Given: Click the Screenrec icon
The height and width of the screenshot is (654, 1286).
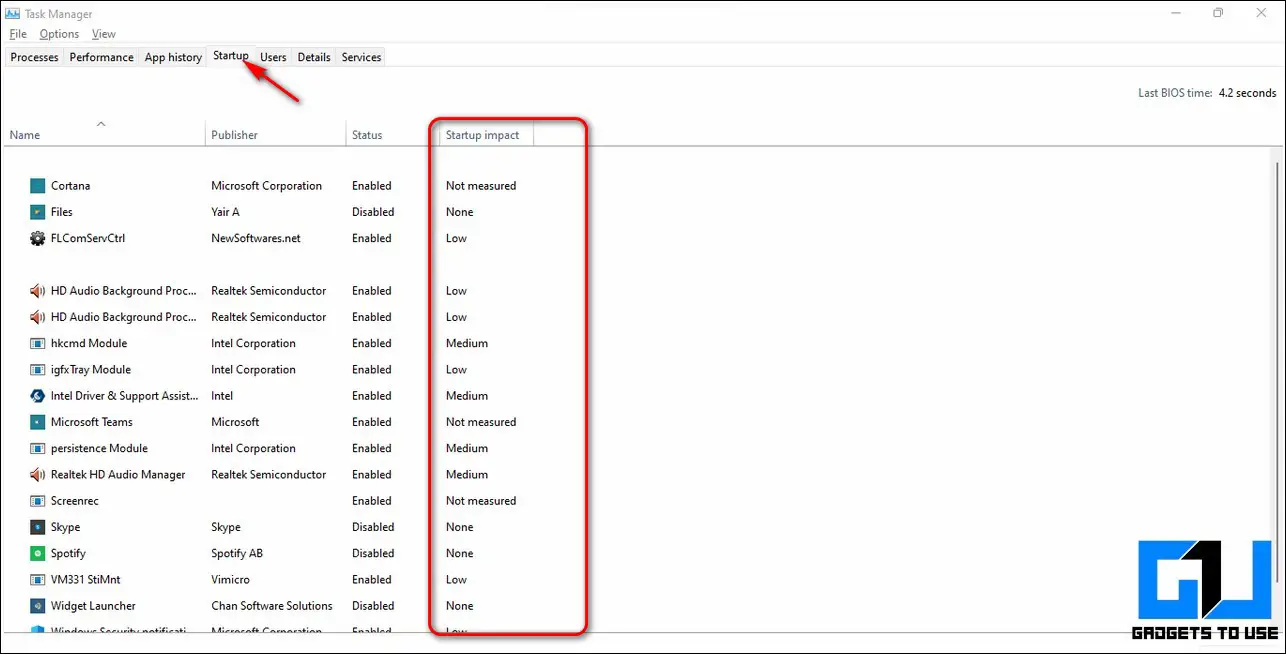Looking at the screenshot, I should pyautogui.click(x=38, y=501).
